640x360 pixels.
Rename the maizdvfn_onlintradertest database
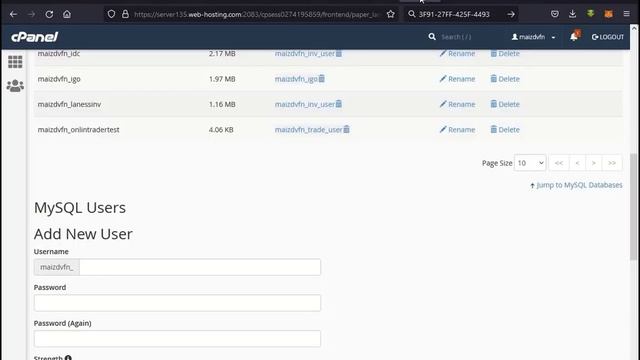click(x=457, y=129)
